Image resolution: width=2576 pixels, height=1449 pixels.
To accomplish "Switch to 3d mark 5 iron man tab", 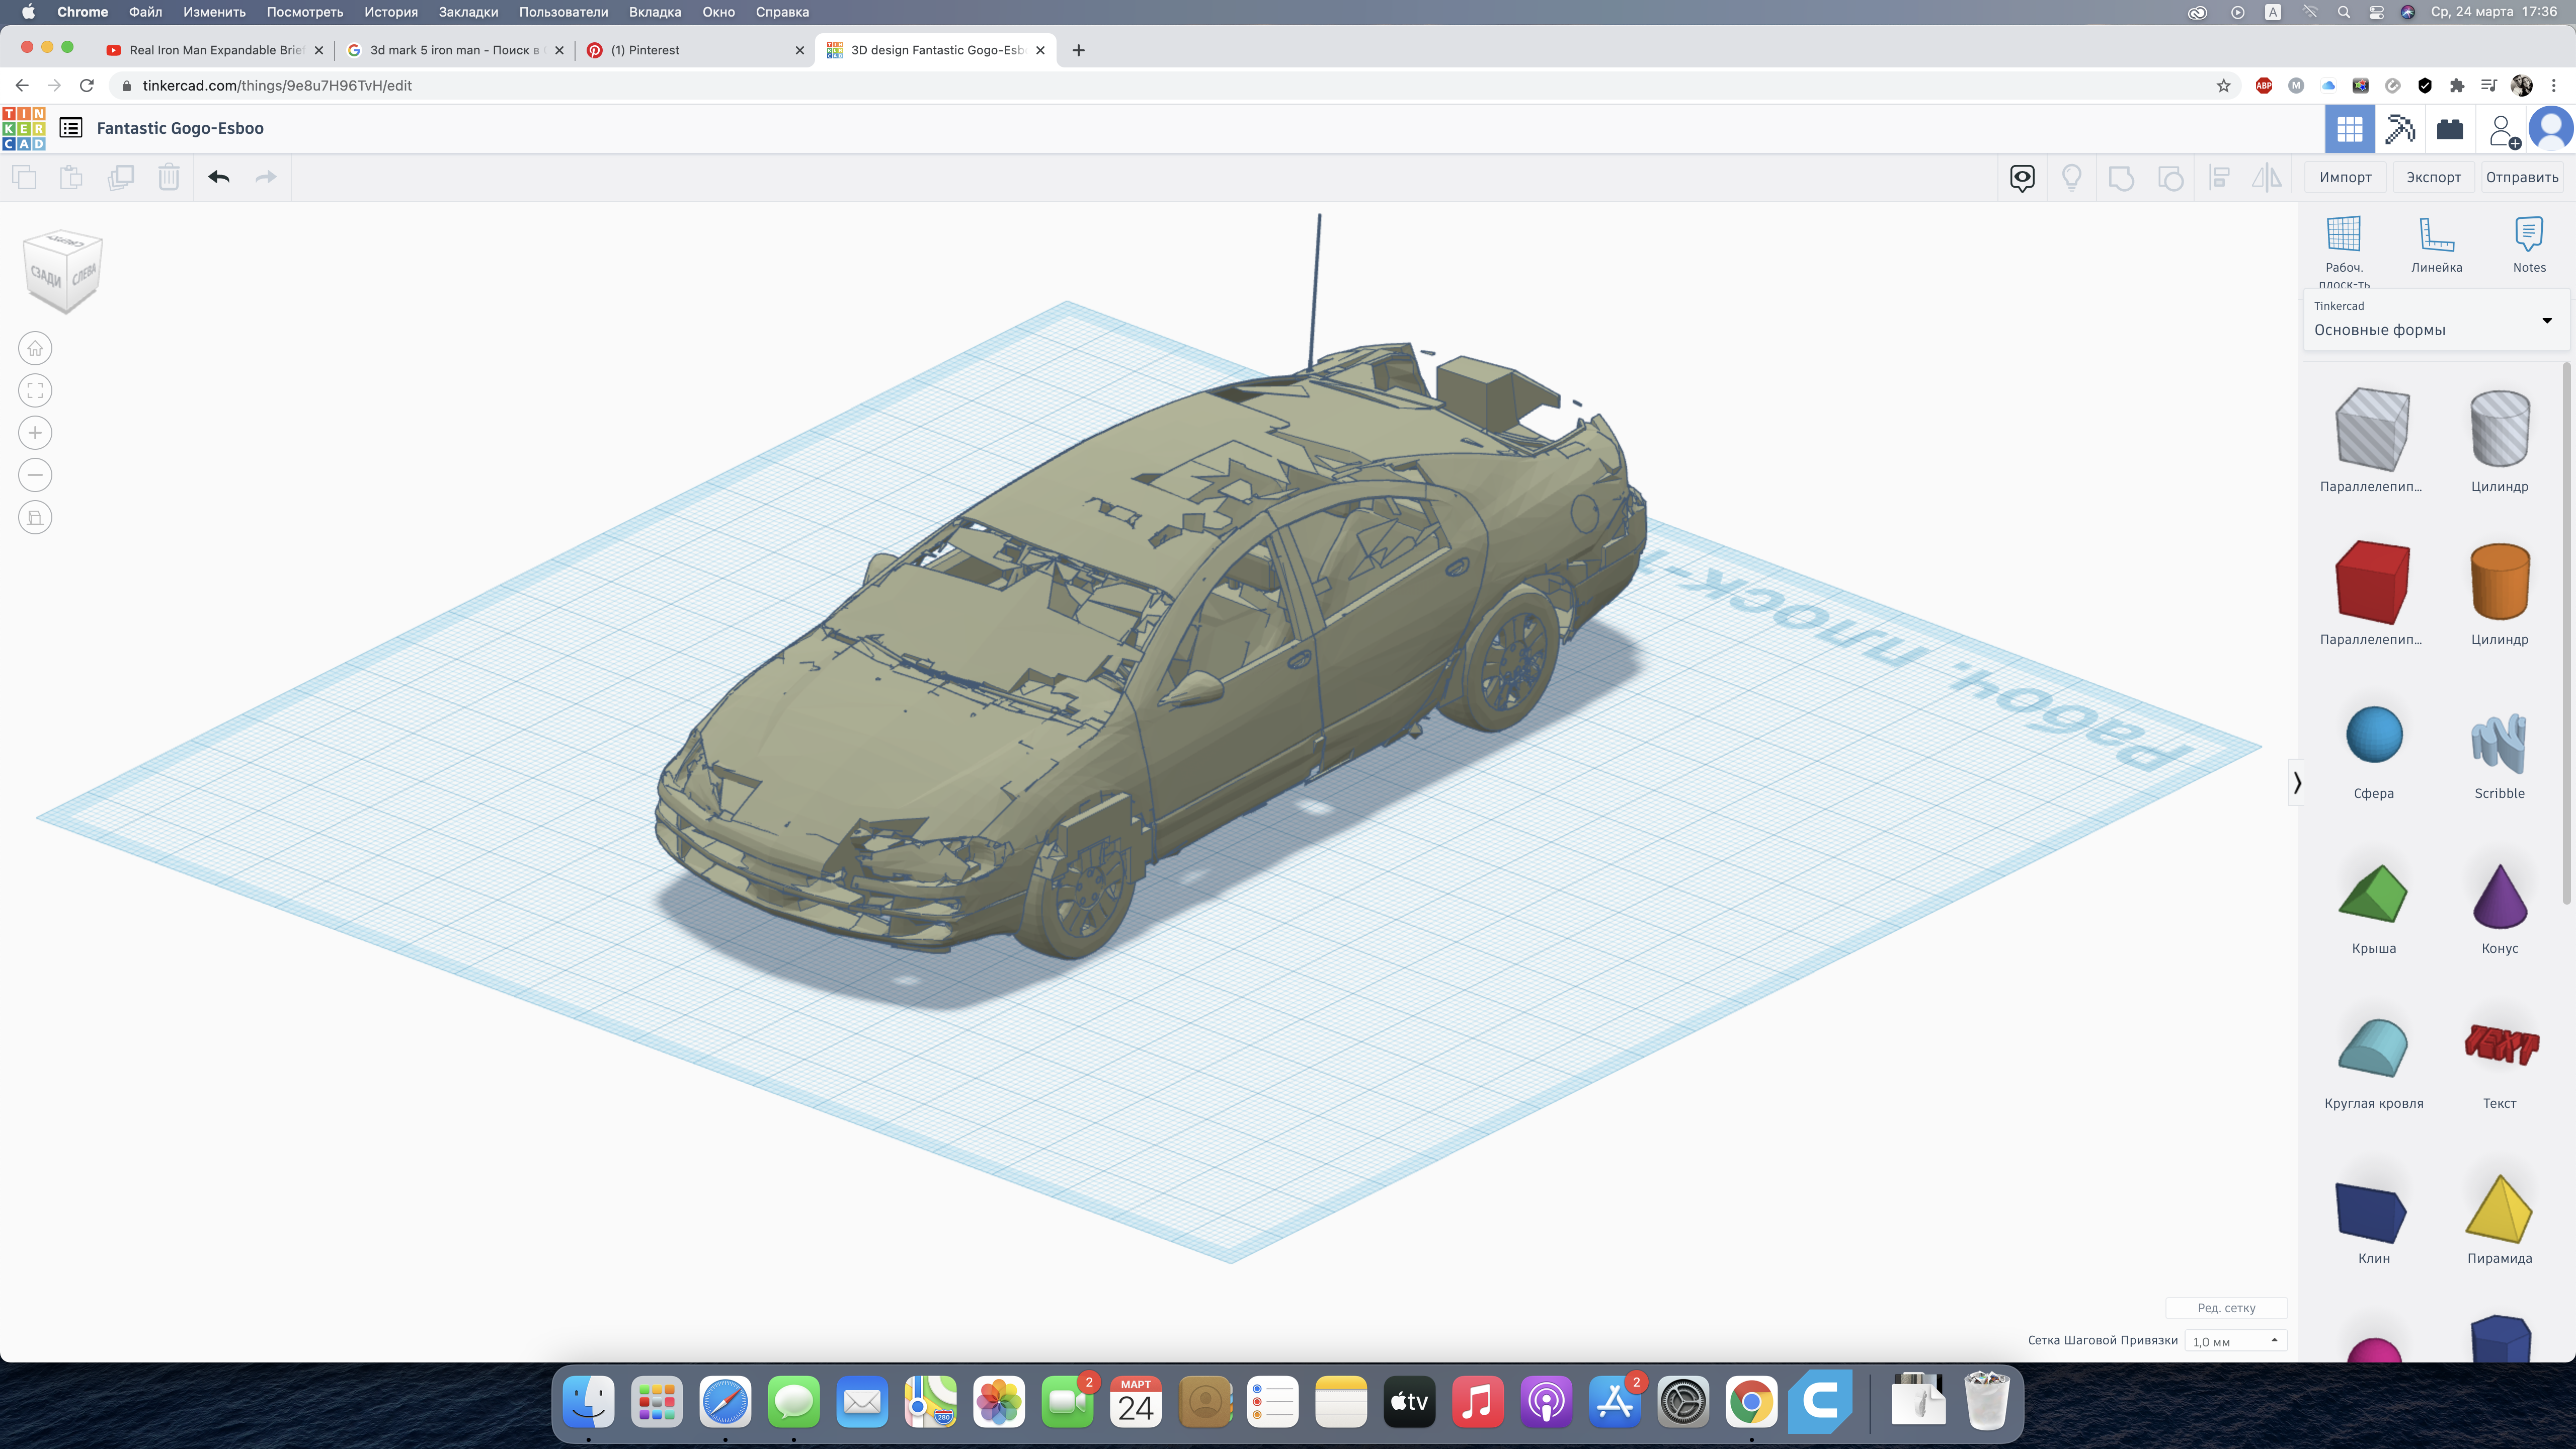I will tap(455, 50).
